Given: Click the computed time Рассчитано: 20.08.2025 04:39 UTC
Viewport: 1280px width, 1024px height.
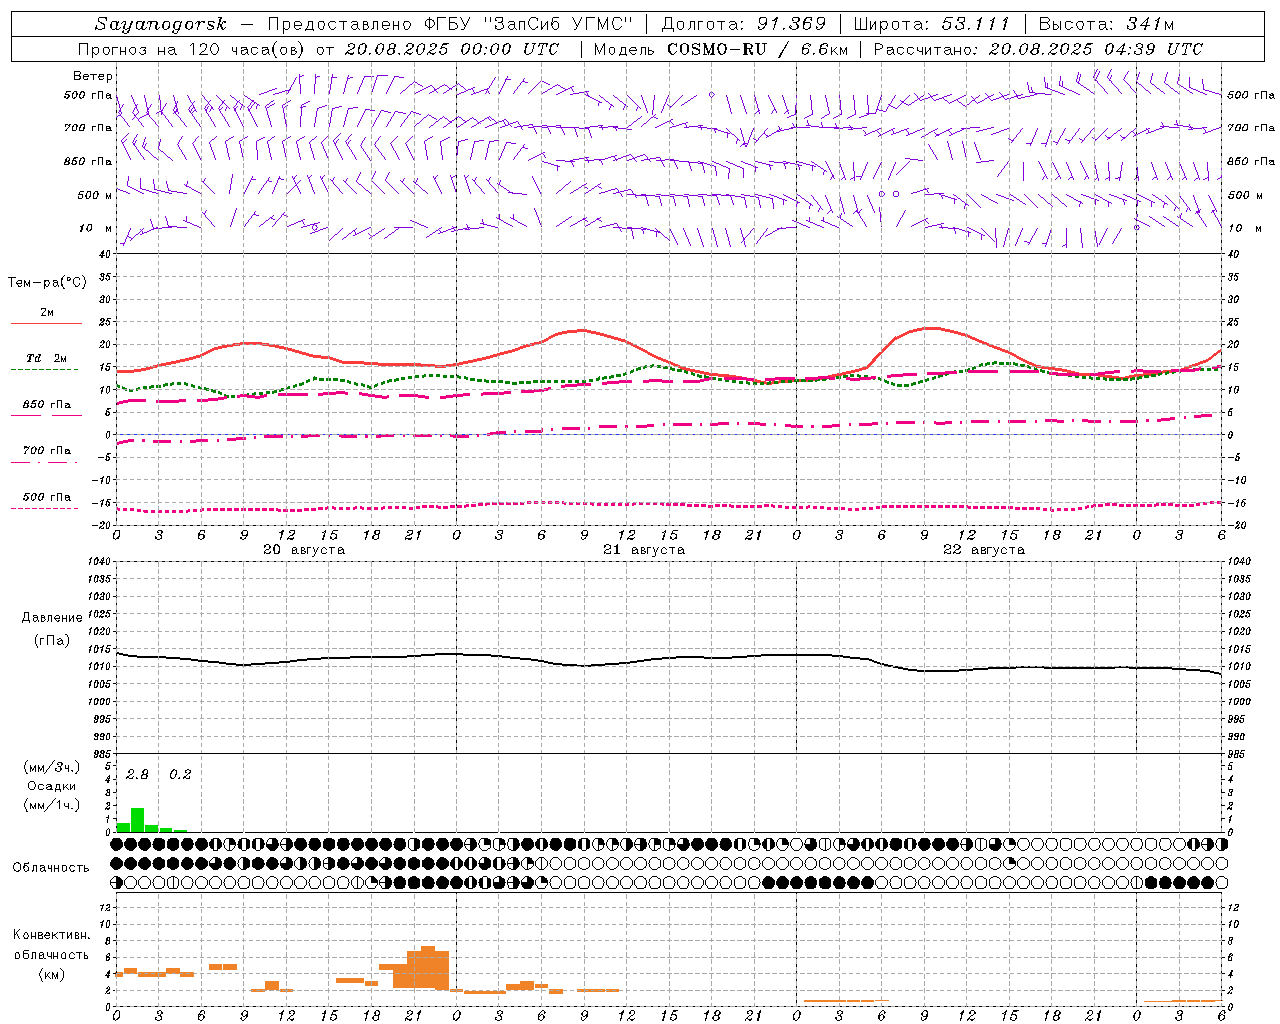Looking at the screenshot, I should pyautogui.click(x=1038, y=49).
